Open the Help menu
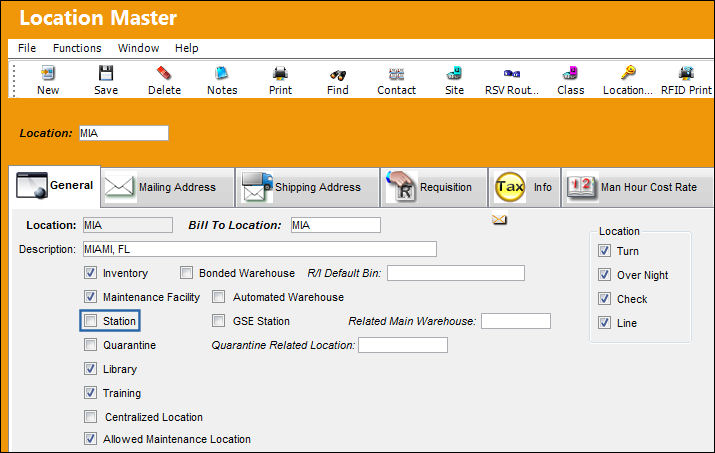The image size is (715, 453). point(187,48)
